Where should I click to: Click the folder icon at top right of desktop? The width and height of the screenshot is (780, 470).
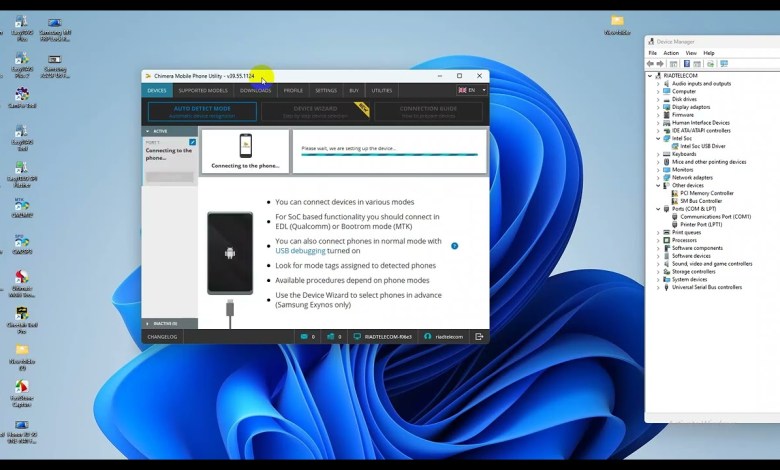coord(617,20)
